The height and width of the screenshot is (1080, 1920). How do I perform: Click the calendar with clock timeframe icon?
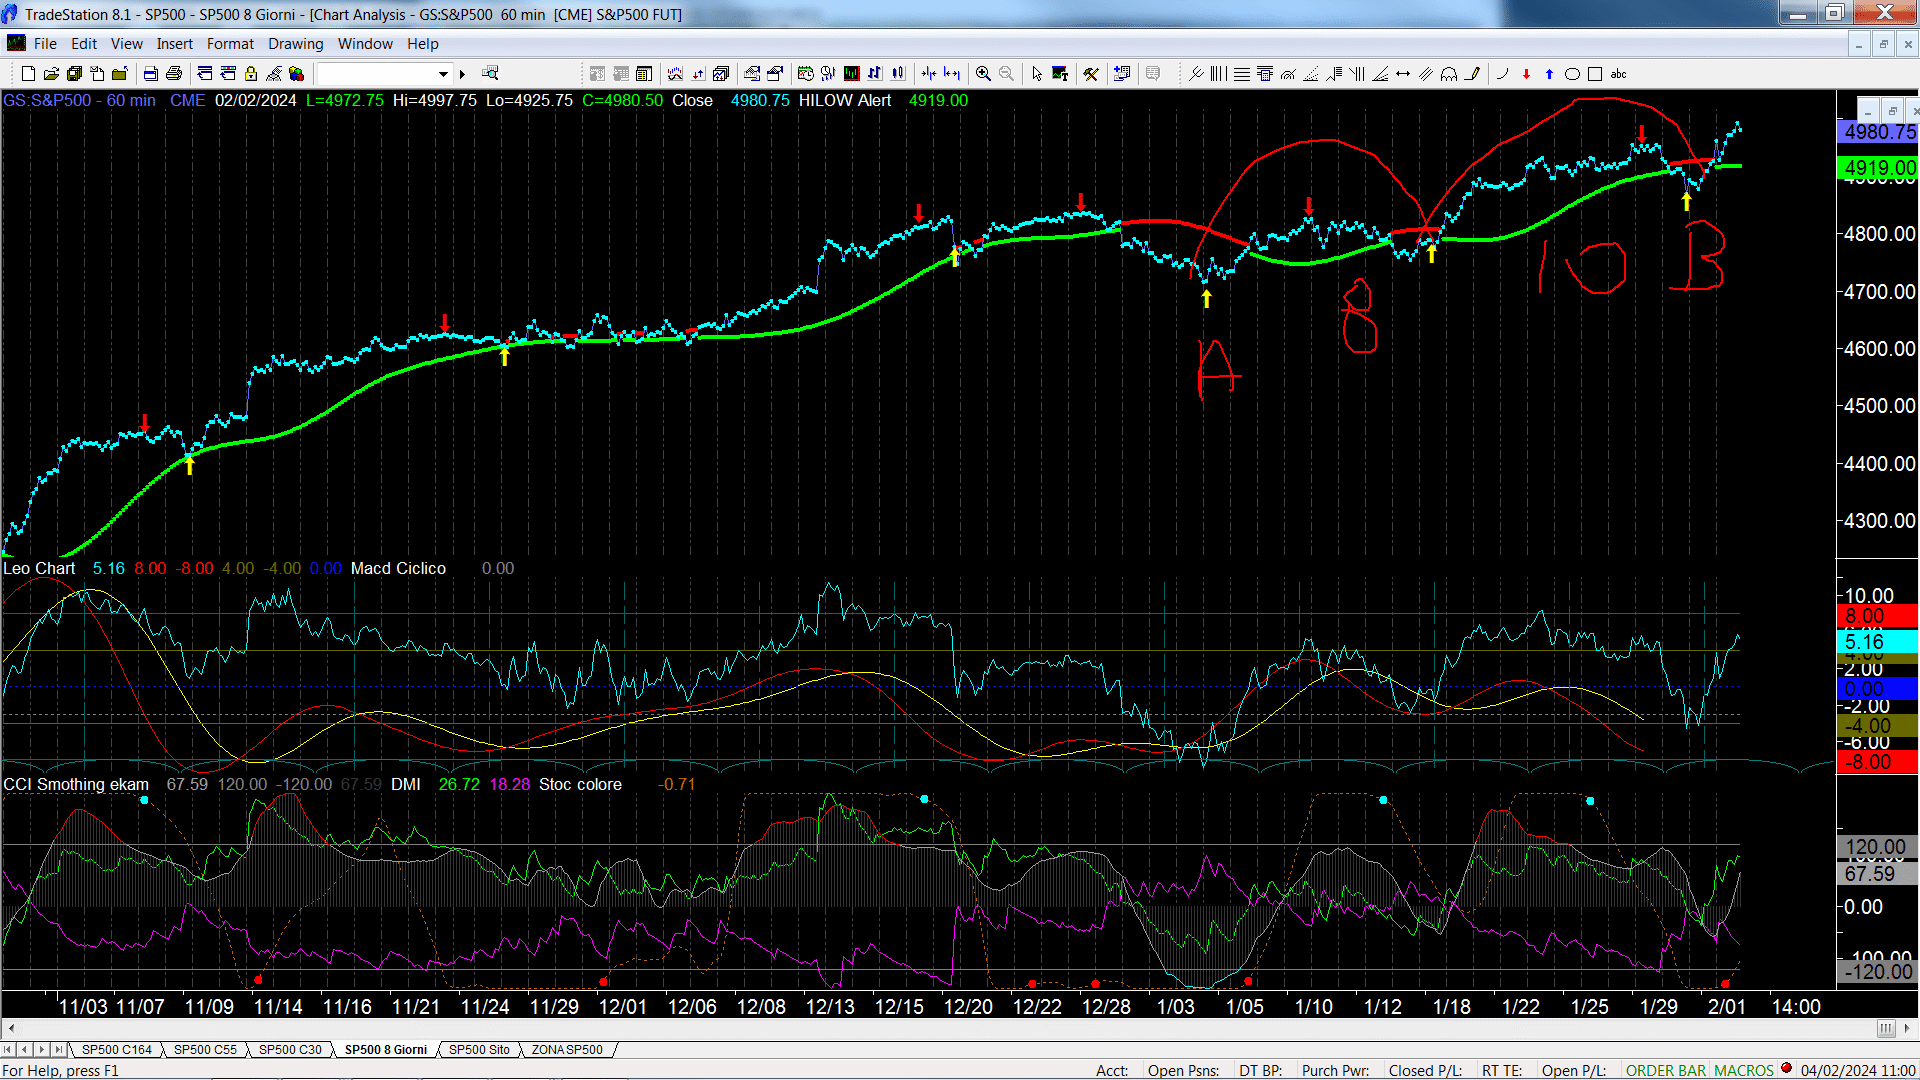pos(805,74)
